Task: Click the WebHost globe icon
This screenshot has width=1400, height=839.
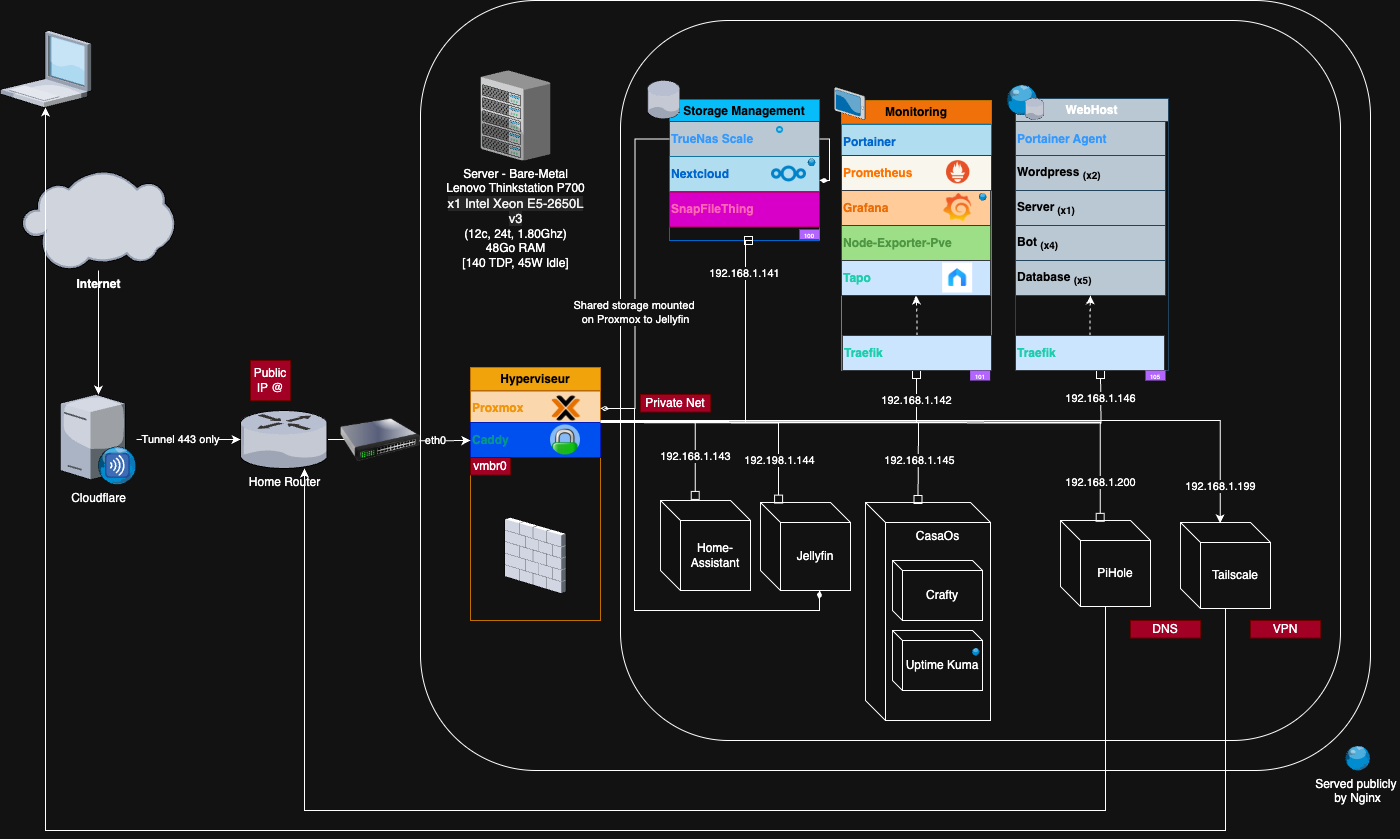Action: tap(1023, 100)
